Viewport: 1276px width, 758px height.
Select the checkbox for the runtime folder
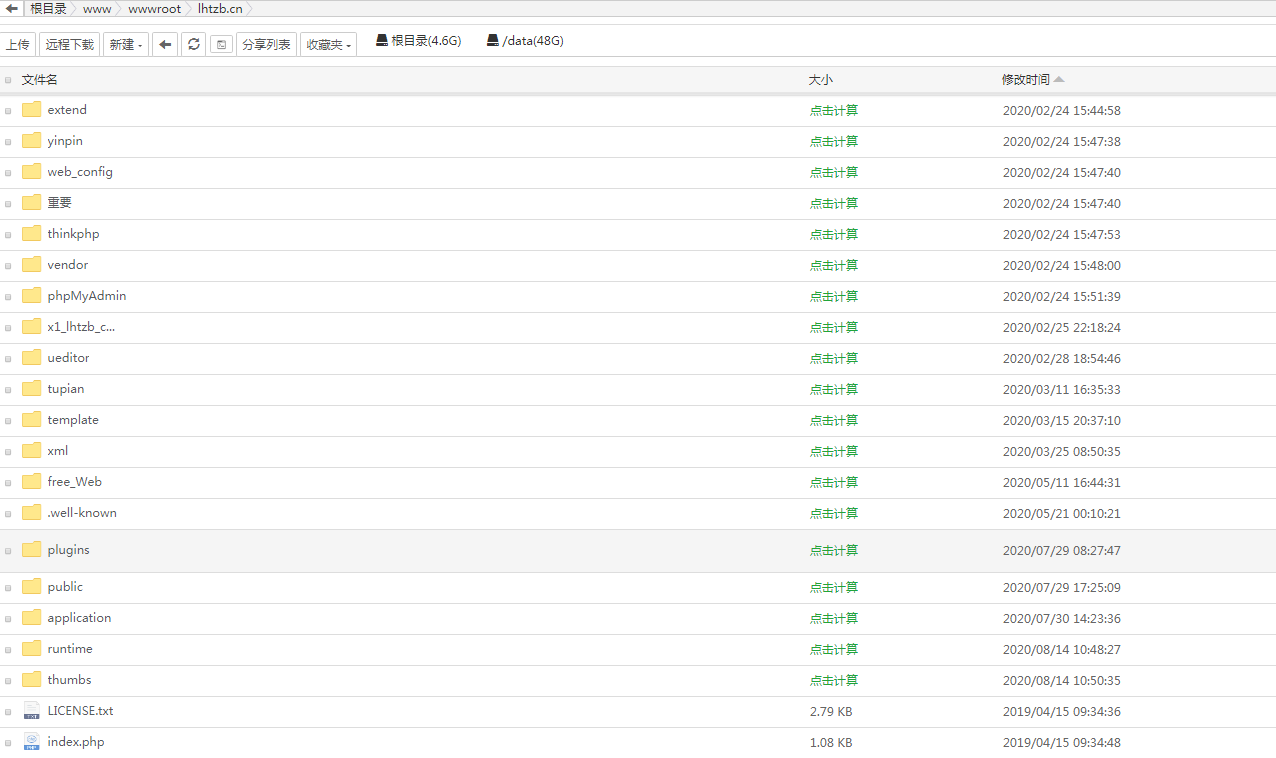(9, 650)
